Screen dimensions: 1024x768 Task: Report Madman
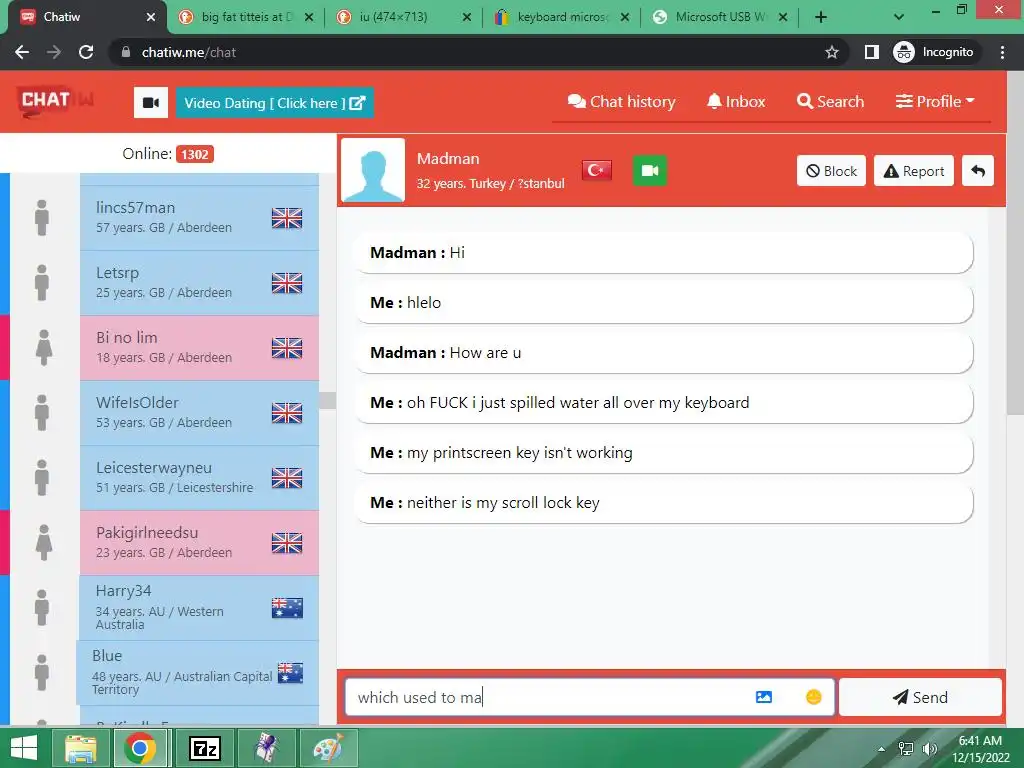[x=914, y=171]
